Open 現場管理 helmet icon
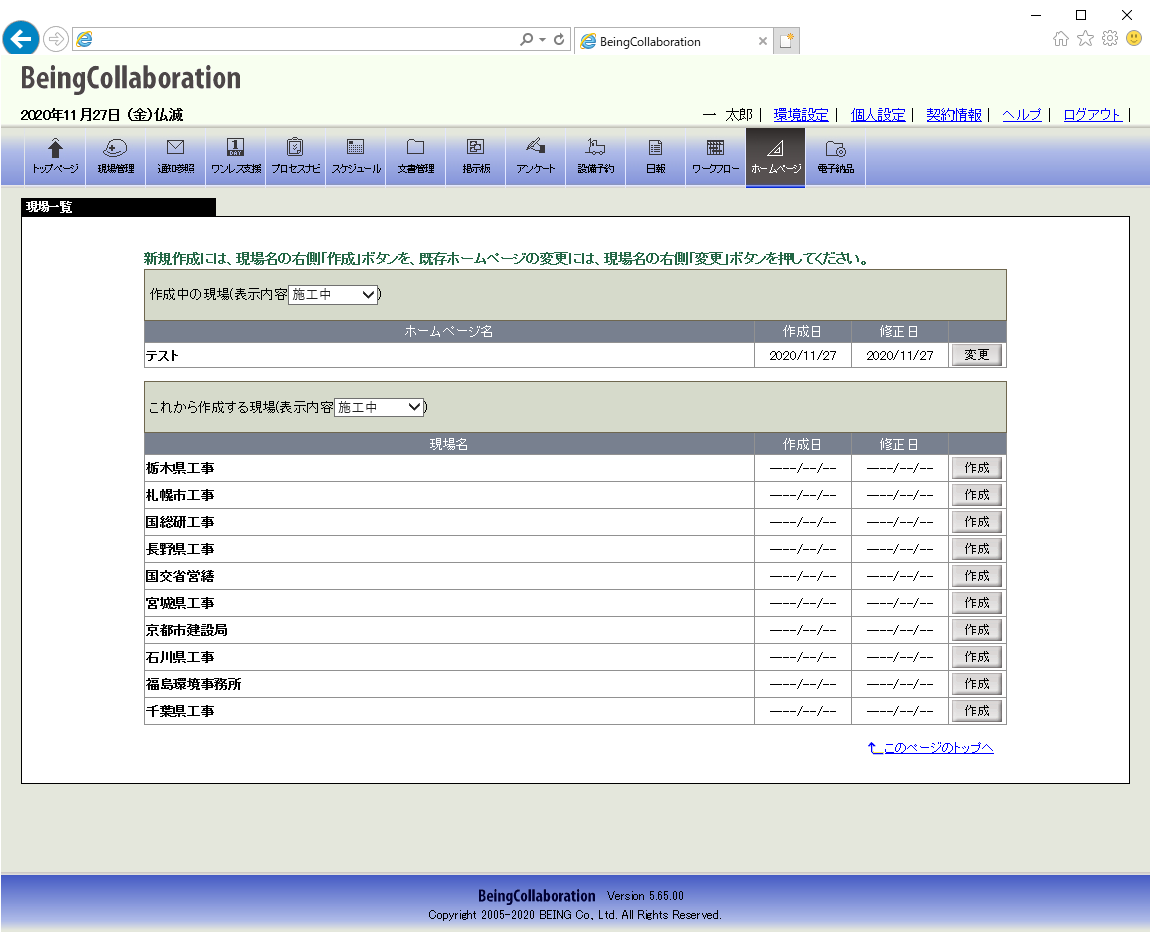 115,156
